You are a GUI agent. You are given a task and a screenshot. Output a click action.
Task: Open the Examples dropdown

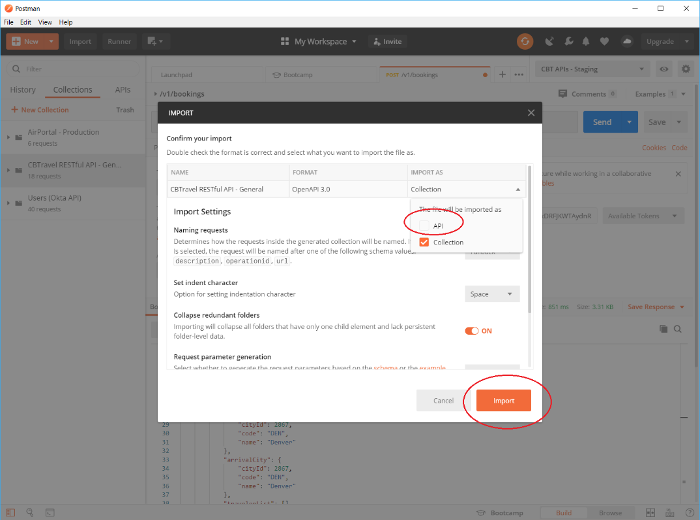pos(660,94)
